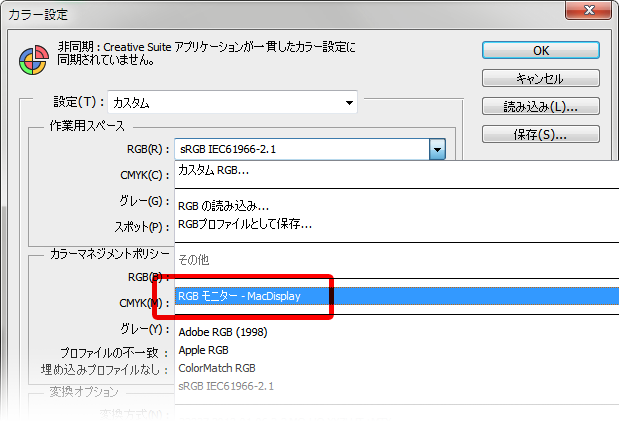The height and width of the screenshot is (421, 619).
Task: Click the CMYK(C) label in 作業用スペース
Action: tap(145, 175)
